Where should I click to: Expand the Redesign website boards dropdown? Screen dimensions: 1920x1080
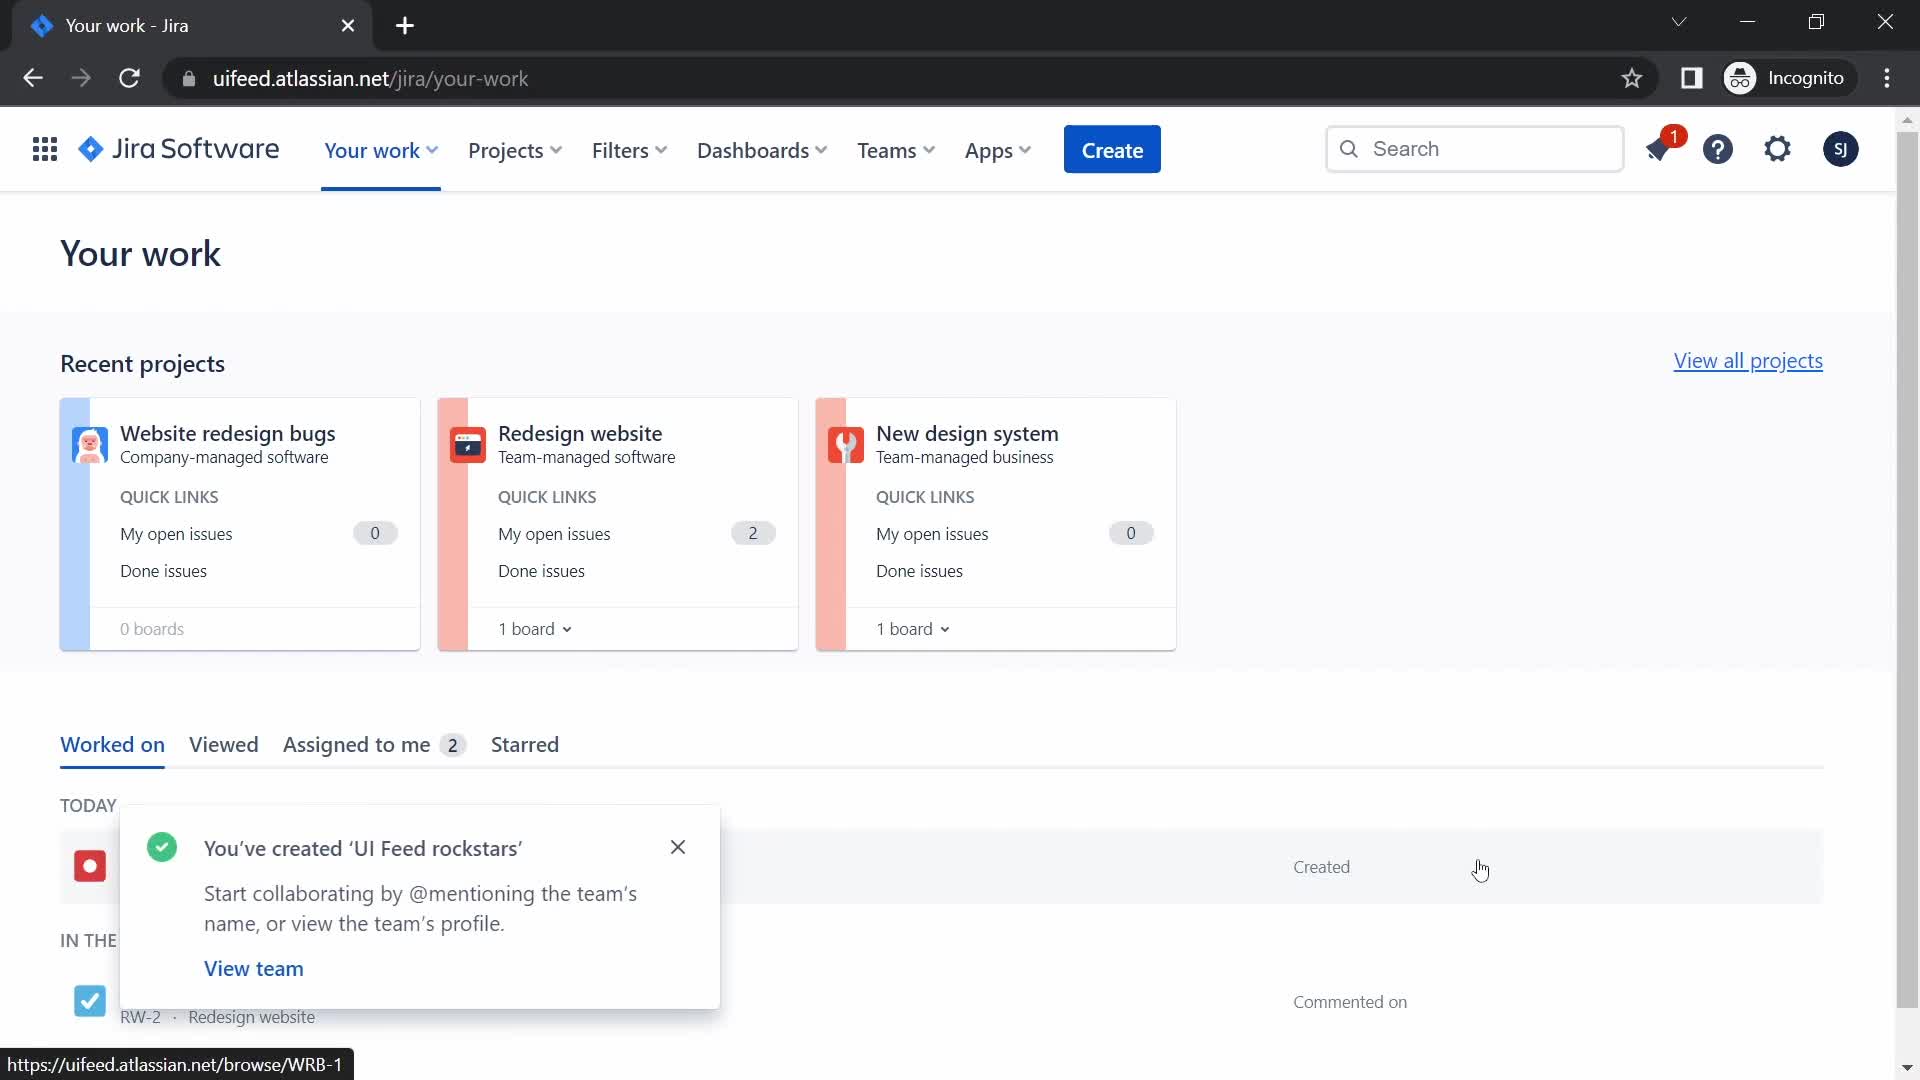point(533,629)
